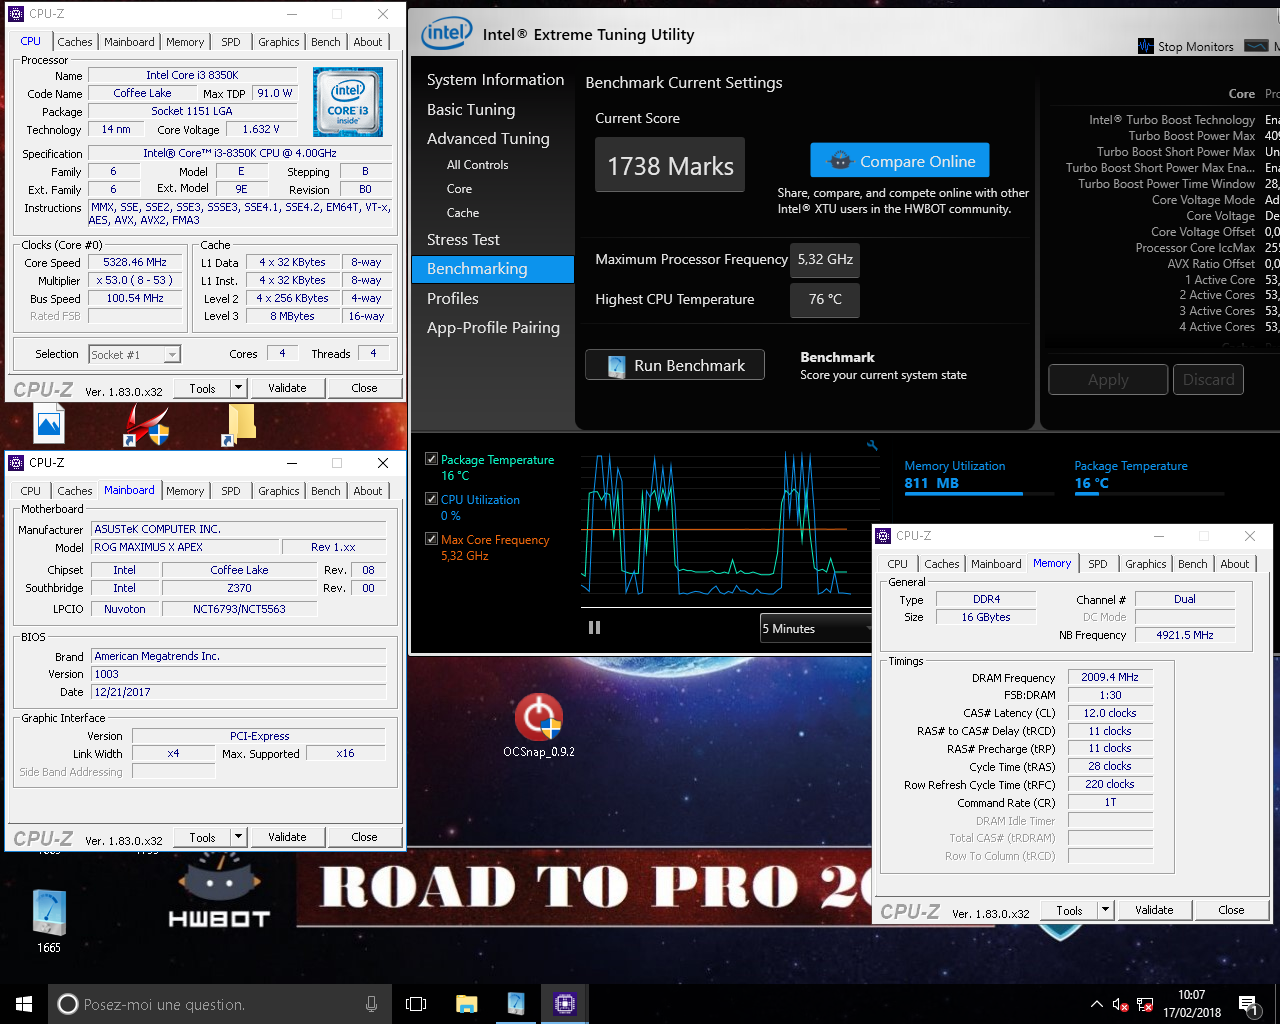Uncheck the CPU Utilization monitor checkbox
This screenshot has width=1280, height=1024.
[x=431, y=499]
